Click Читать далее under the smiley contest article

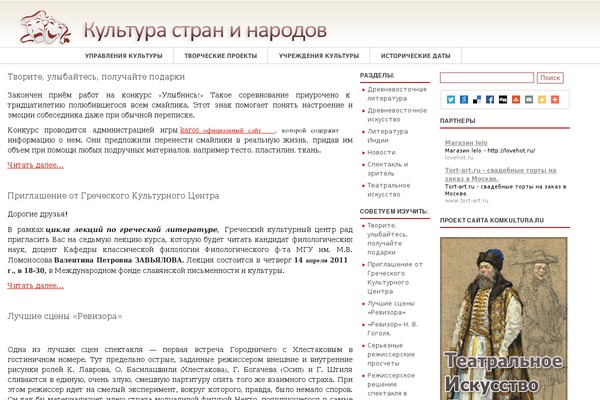point(36,165)
